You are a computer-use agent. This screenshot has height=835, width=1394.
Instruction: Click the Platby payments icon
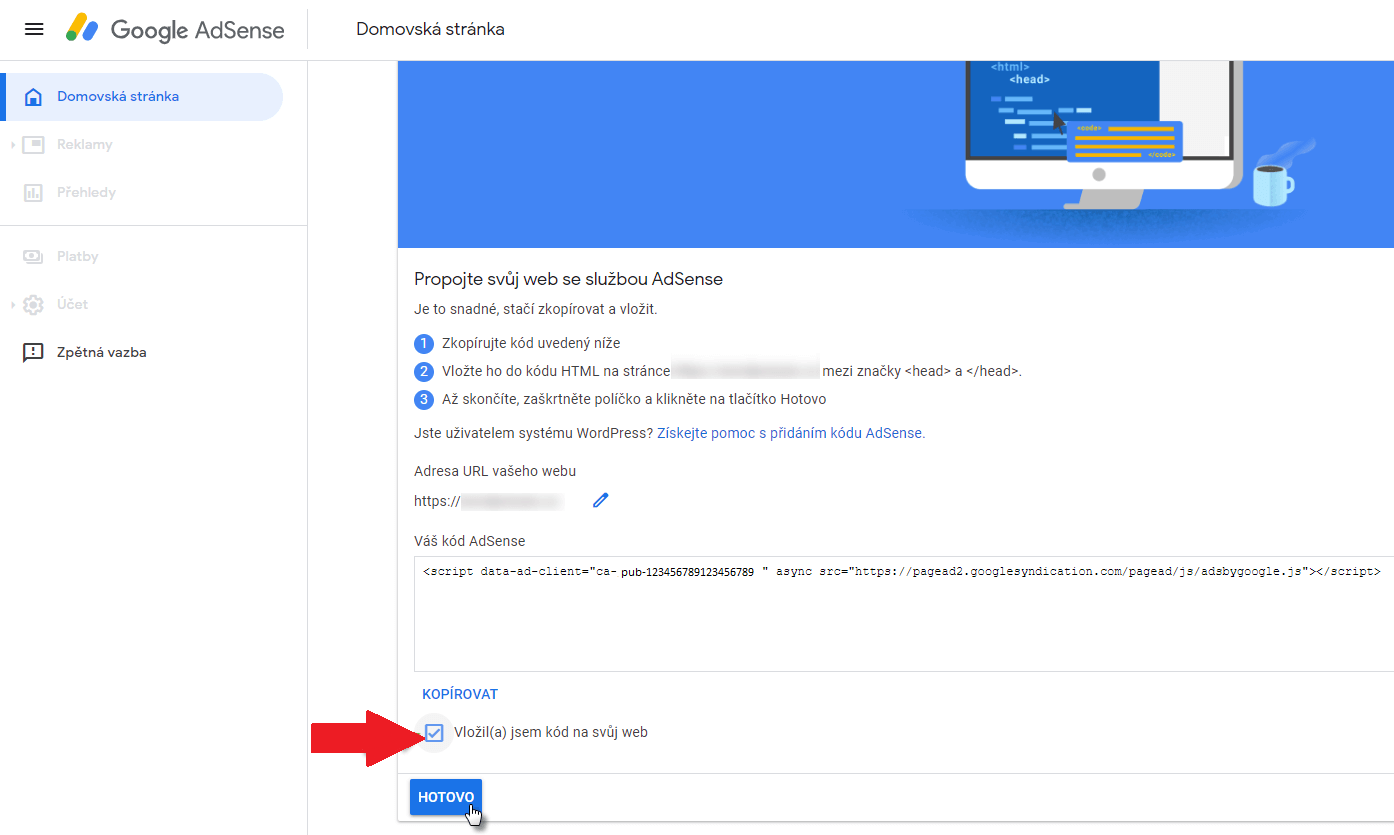coord(33,257)
